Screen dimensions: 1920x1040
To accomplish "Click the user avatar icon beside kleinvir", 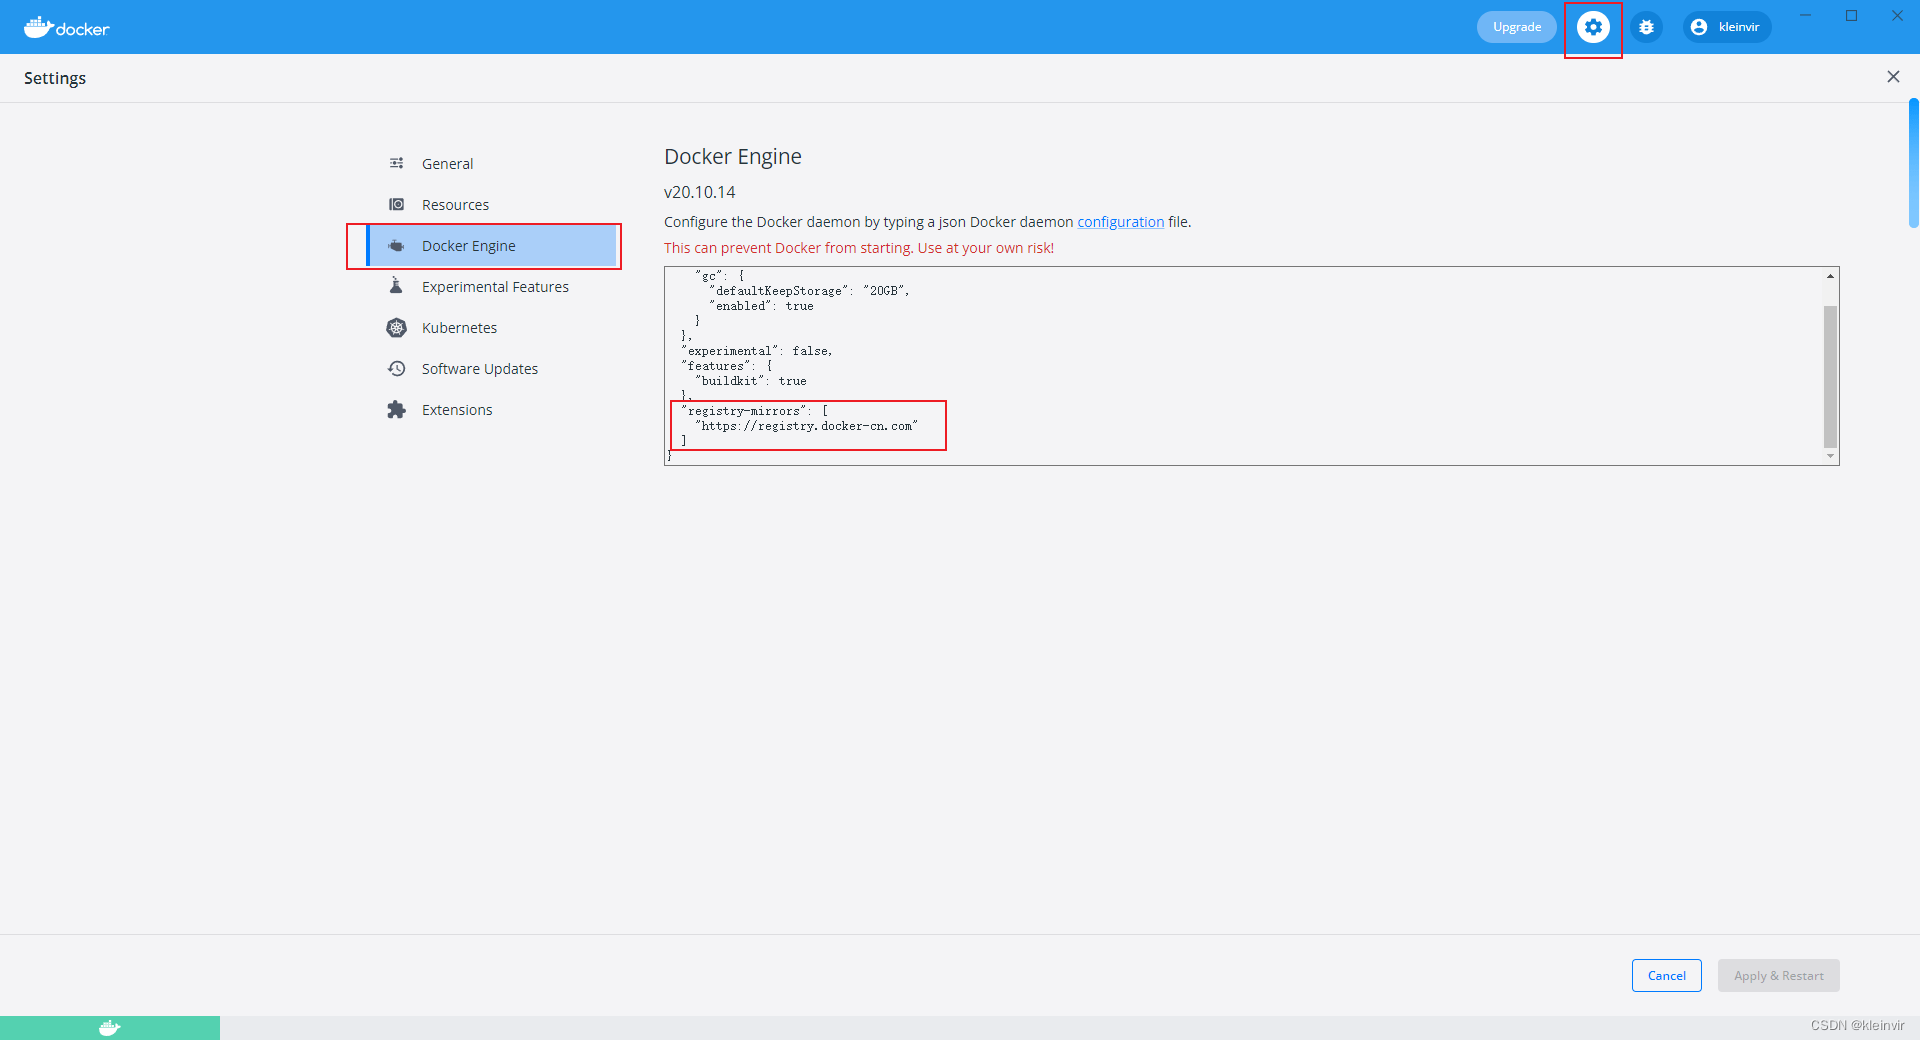I will click(x=1698, y=27).
